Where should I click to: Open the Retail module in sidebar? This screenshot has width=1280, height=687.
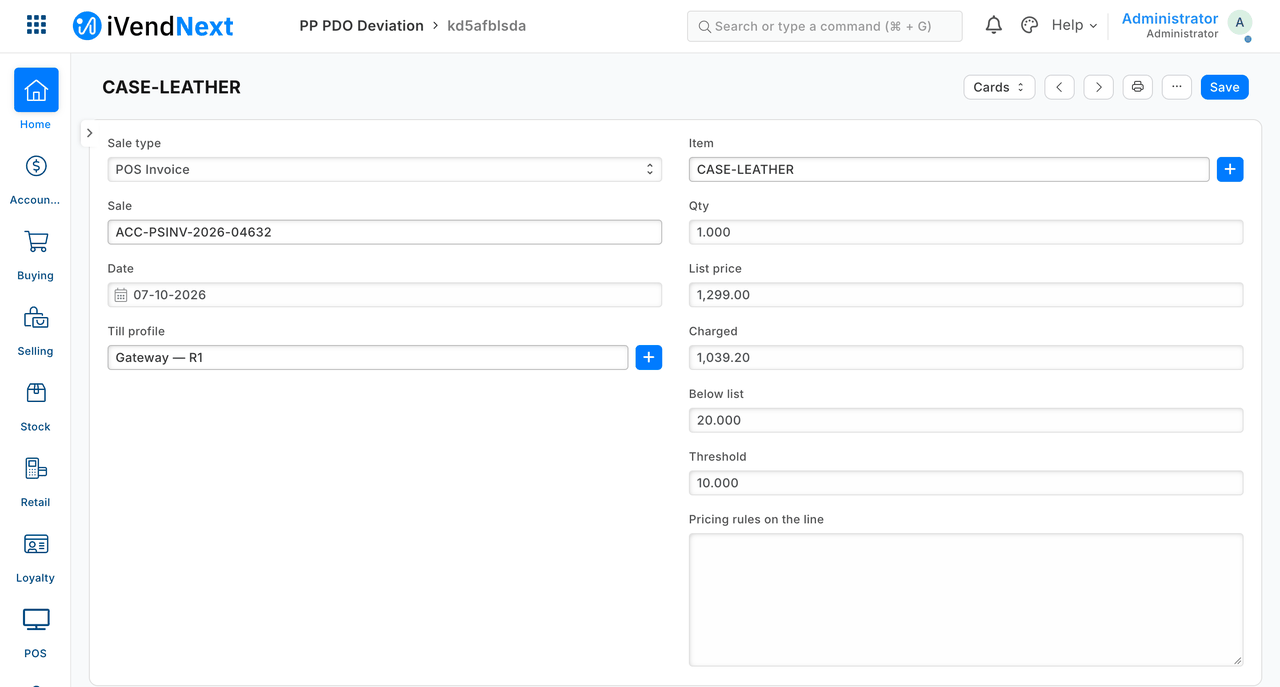pyautogui.click(x=36, y=483)
